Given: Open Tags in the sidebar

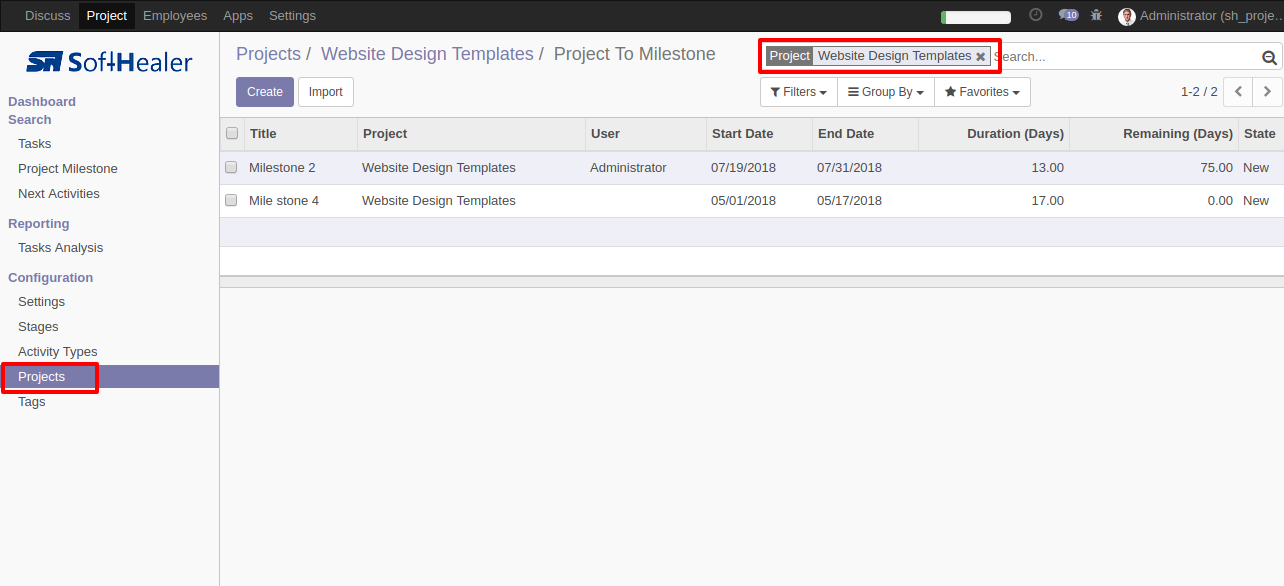Looking at the screenshot, I should click(x=32, y=402).
